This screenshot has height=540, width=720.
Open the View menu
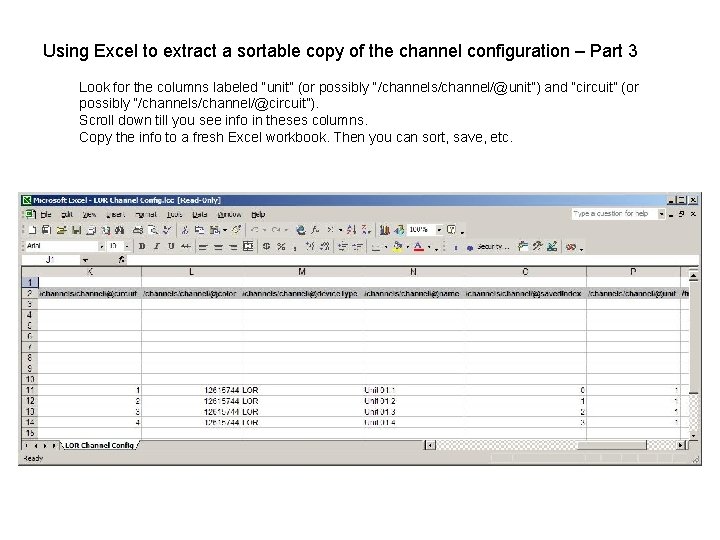89,214
